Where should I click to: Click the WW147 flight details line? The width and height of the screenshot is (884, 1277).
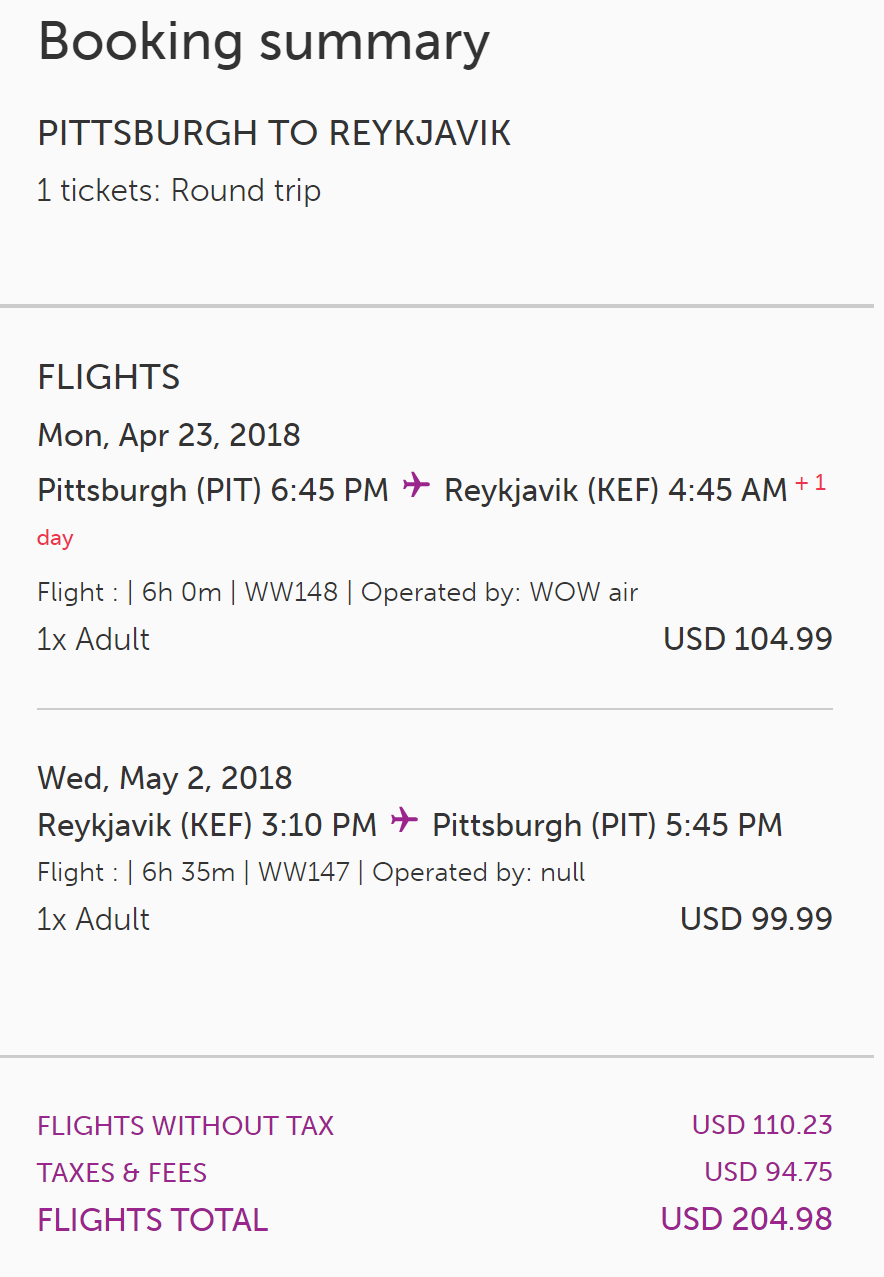[x=311, y=872]
